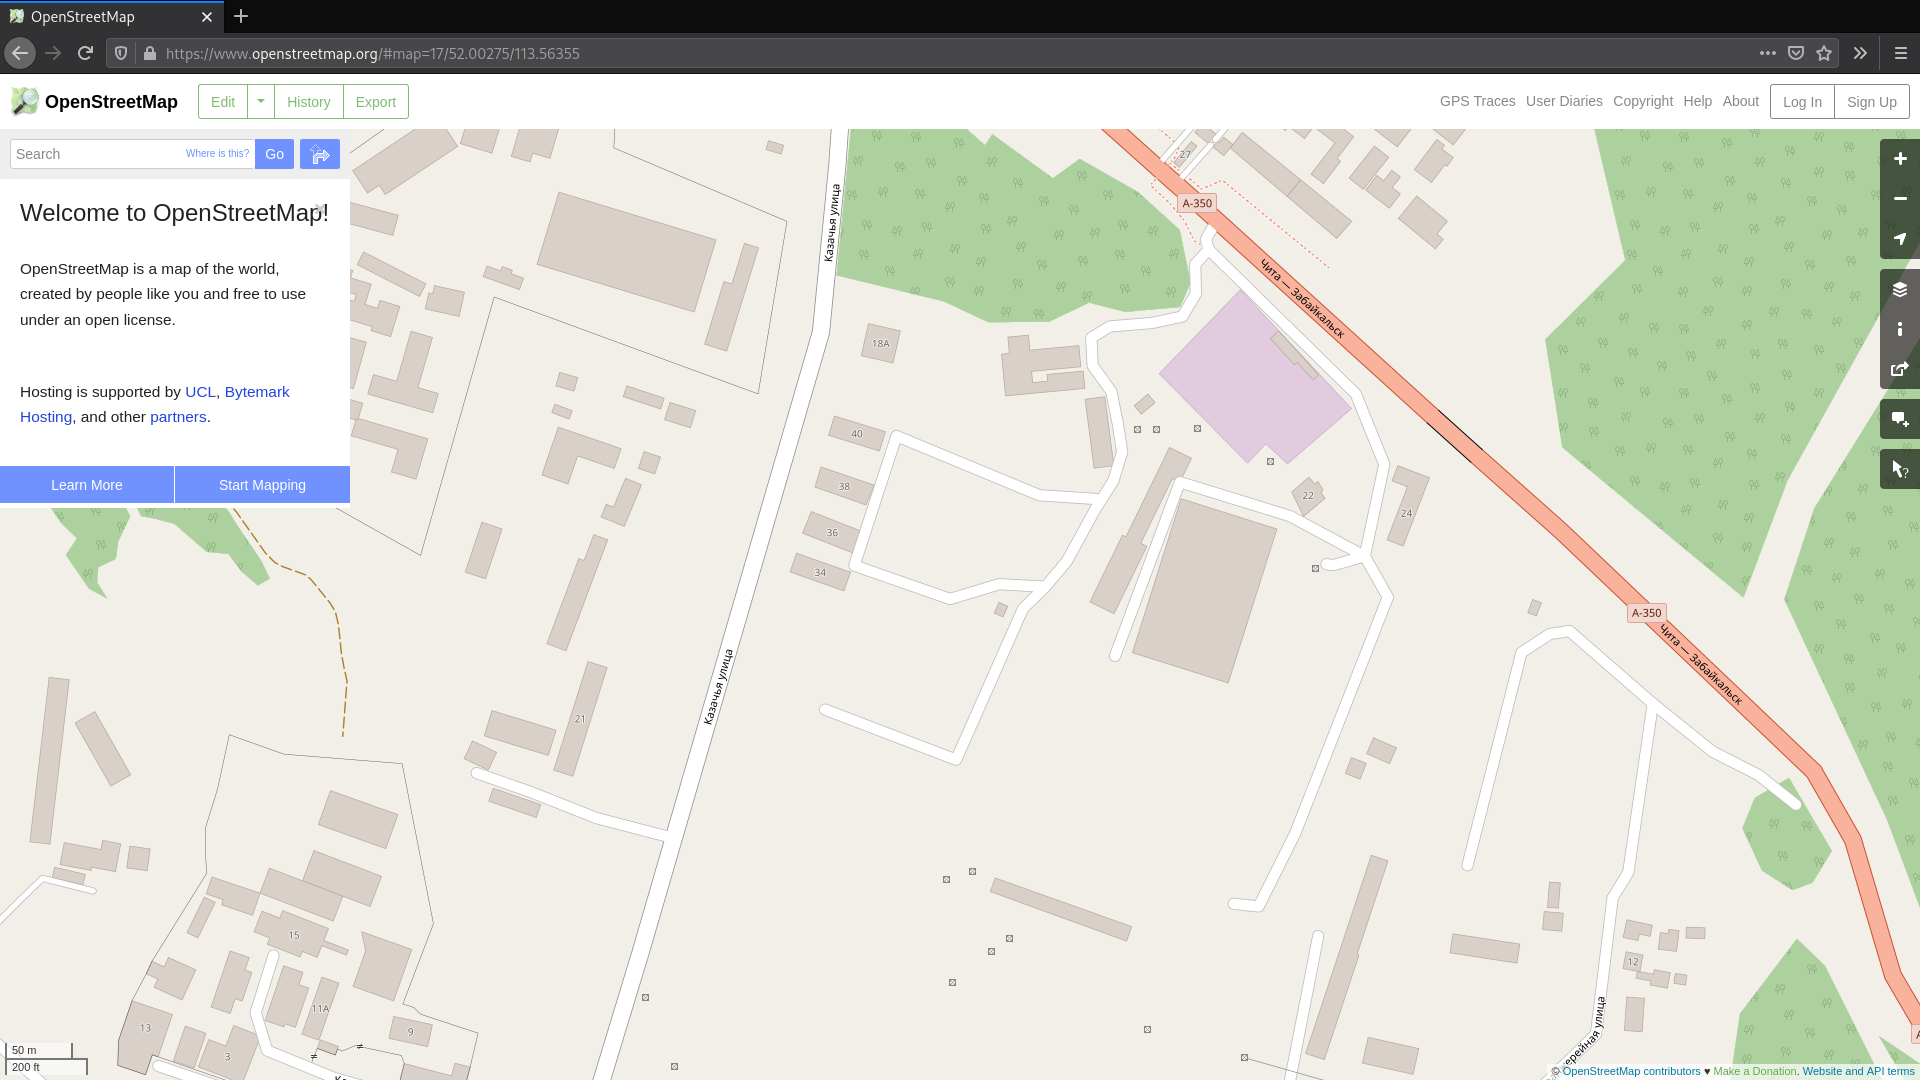Open the History tab
The image size is (1920, 1080).
(308, 101)
